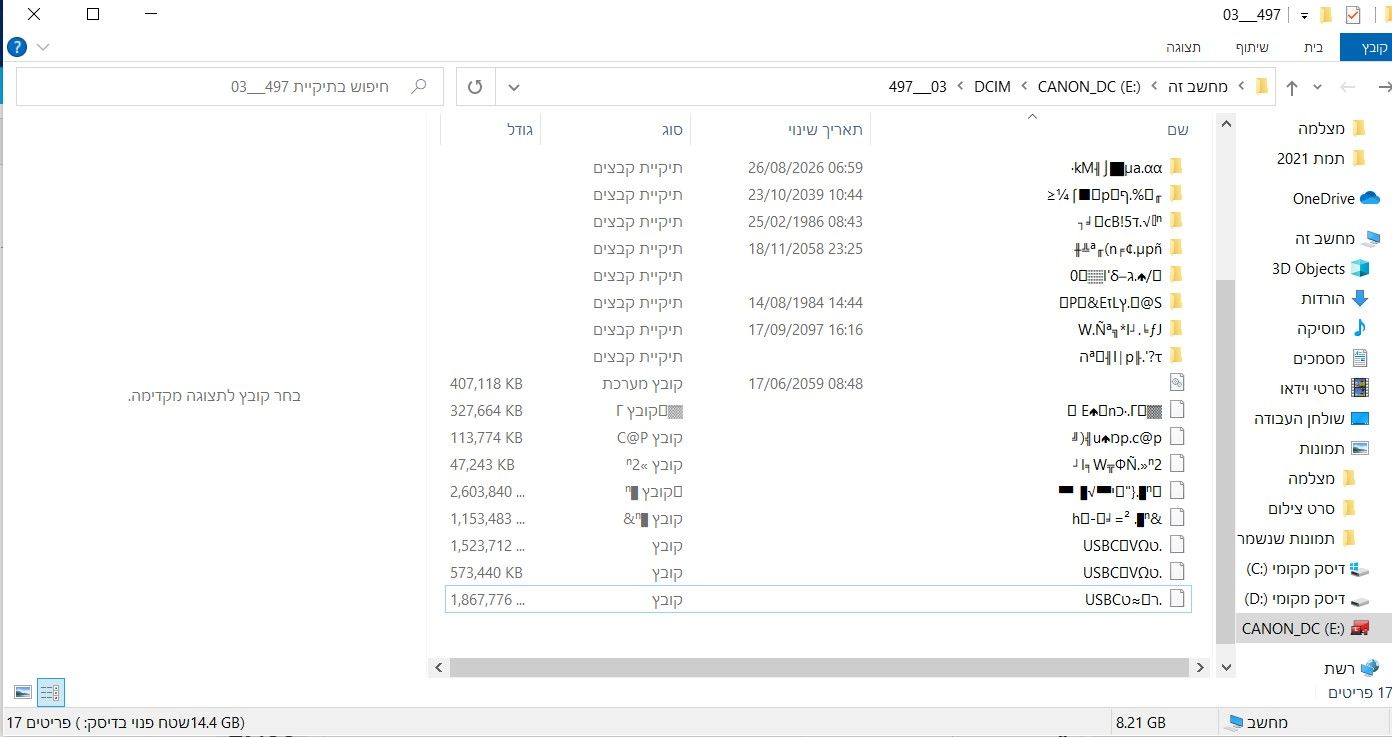Screen dimensions: 1392x737
Task: Expand the chevron between מחשב זה and CANON_DC
Action: point(1154,87)
